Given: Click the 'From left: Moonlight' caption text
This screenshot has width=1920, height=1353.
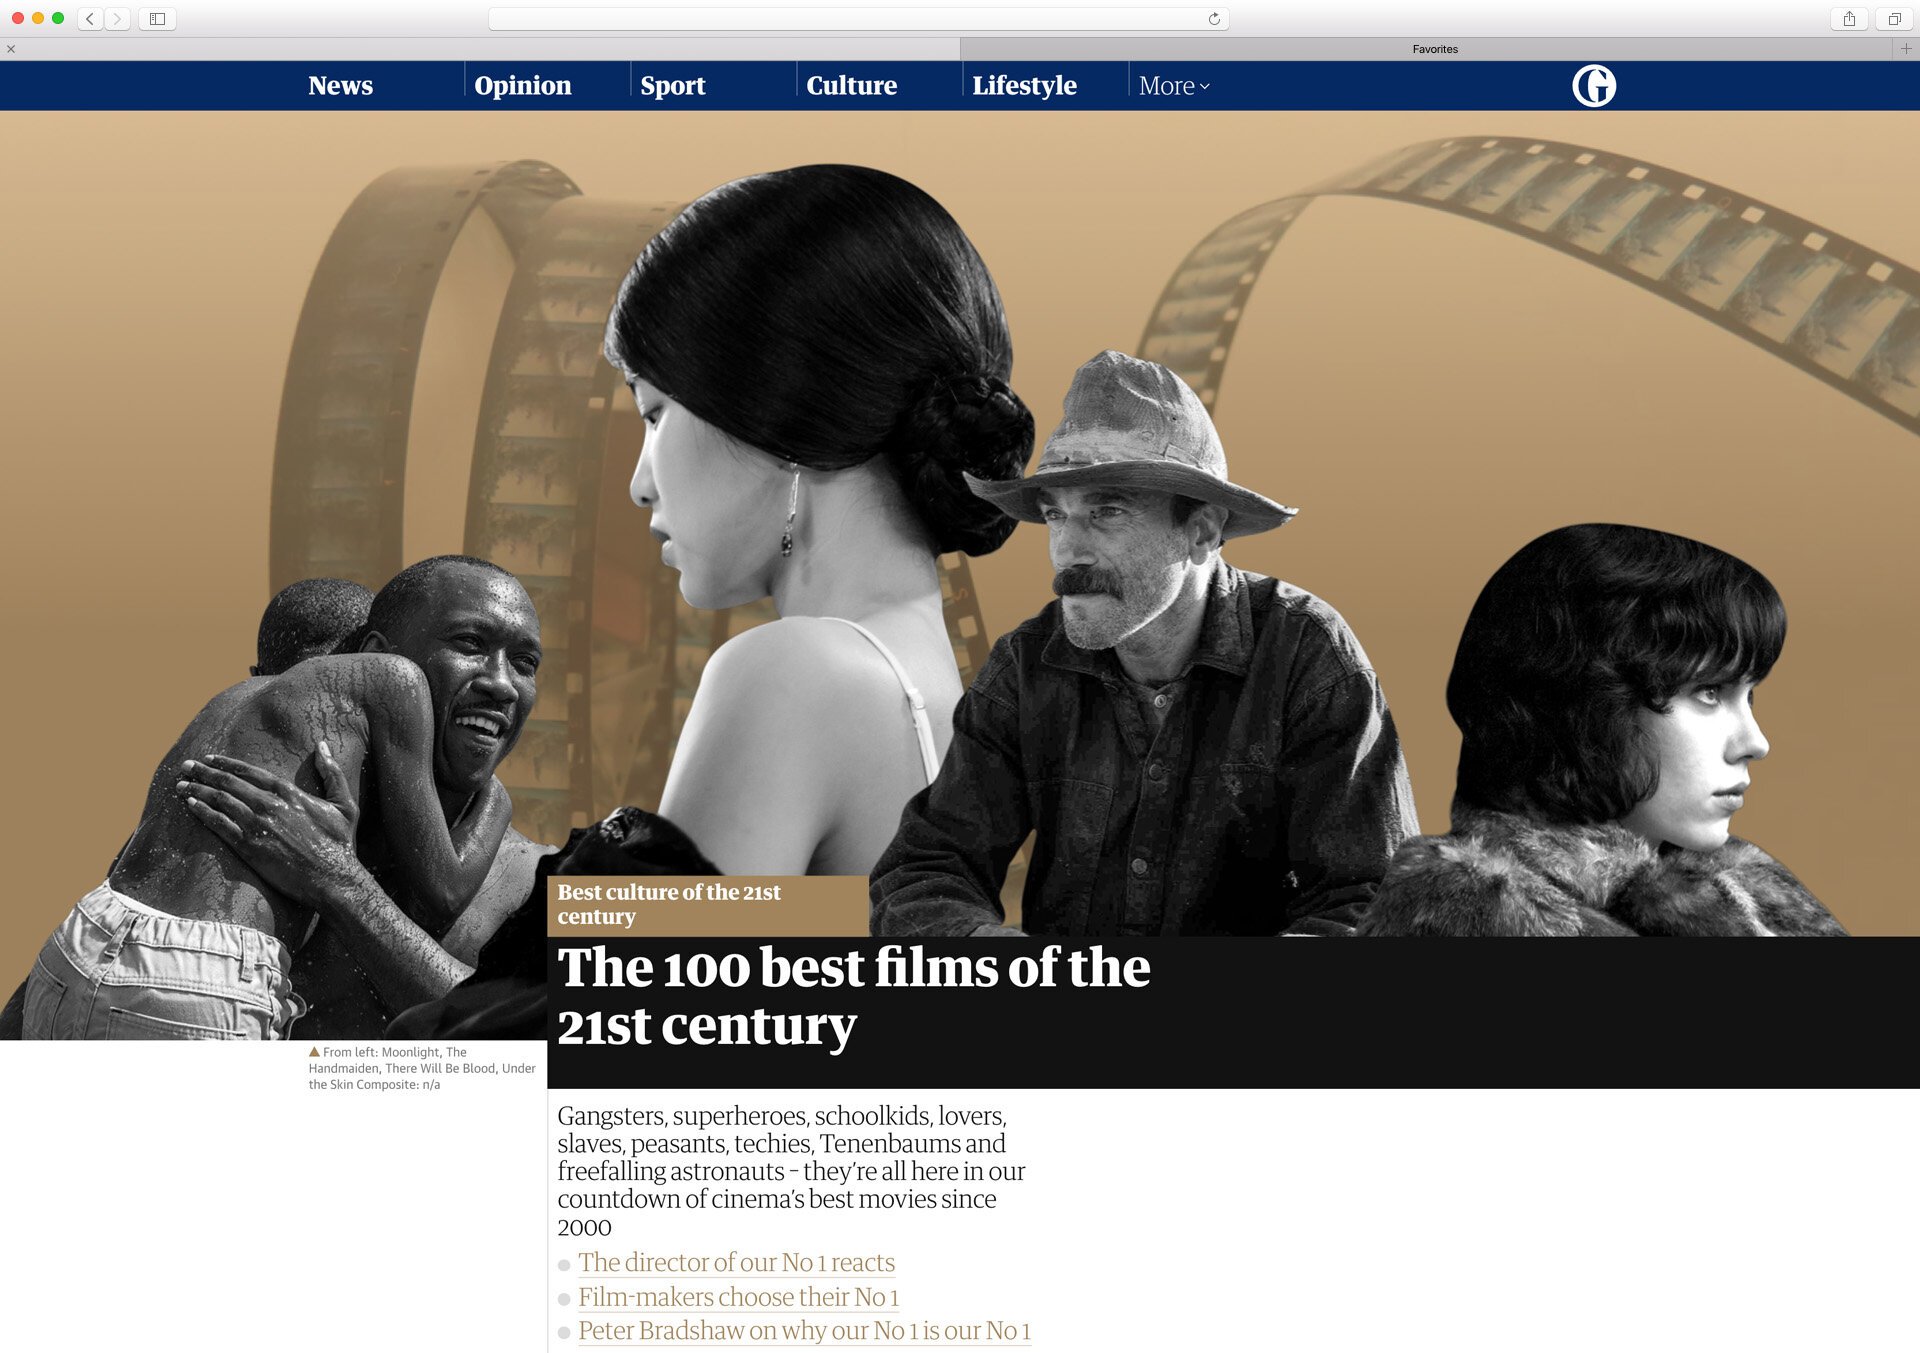Looking at the screenshot, I should 422,1068.
